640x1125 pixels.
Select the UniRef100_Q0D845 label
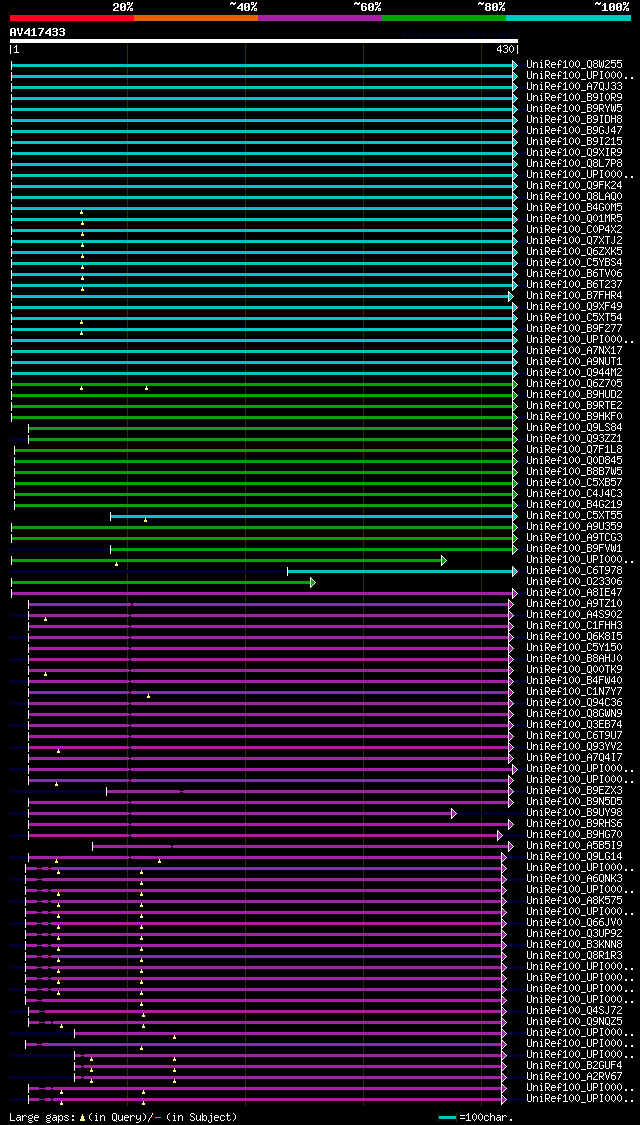point(574,461)
